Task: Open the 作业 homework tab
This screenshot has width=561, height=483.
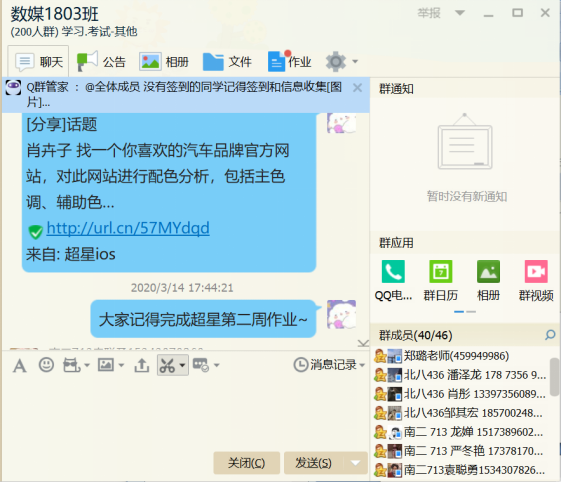Action: click(x=290, y=62)
